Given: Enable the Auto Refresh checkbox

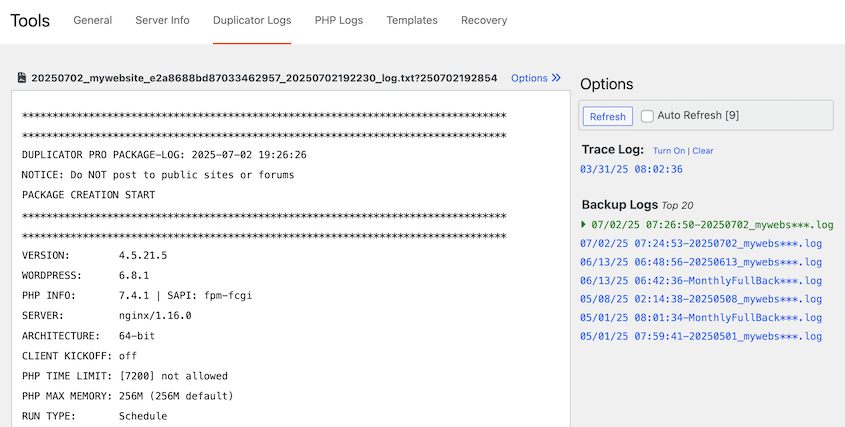Looking at the screenshot, I should (647, 116).
